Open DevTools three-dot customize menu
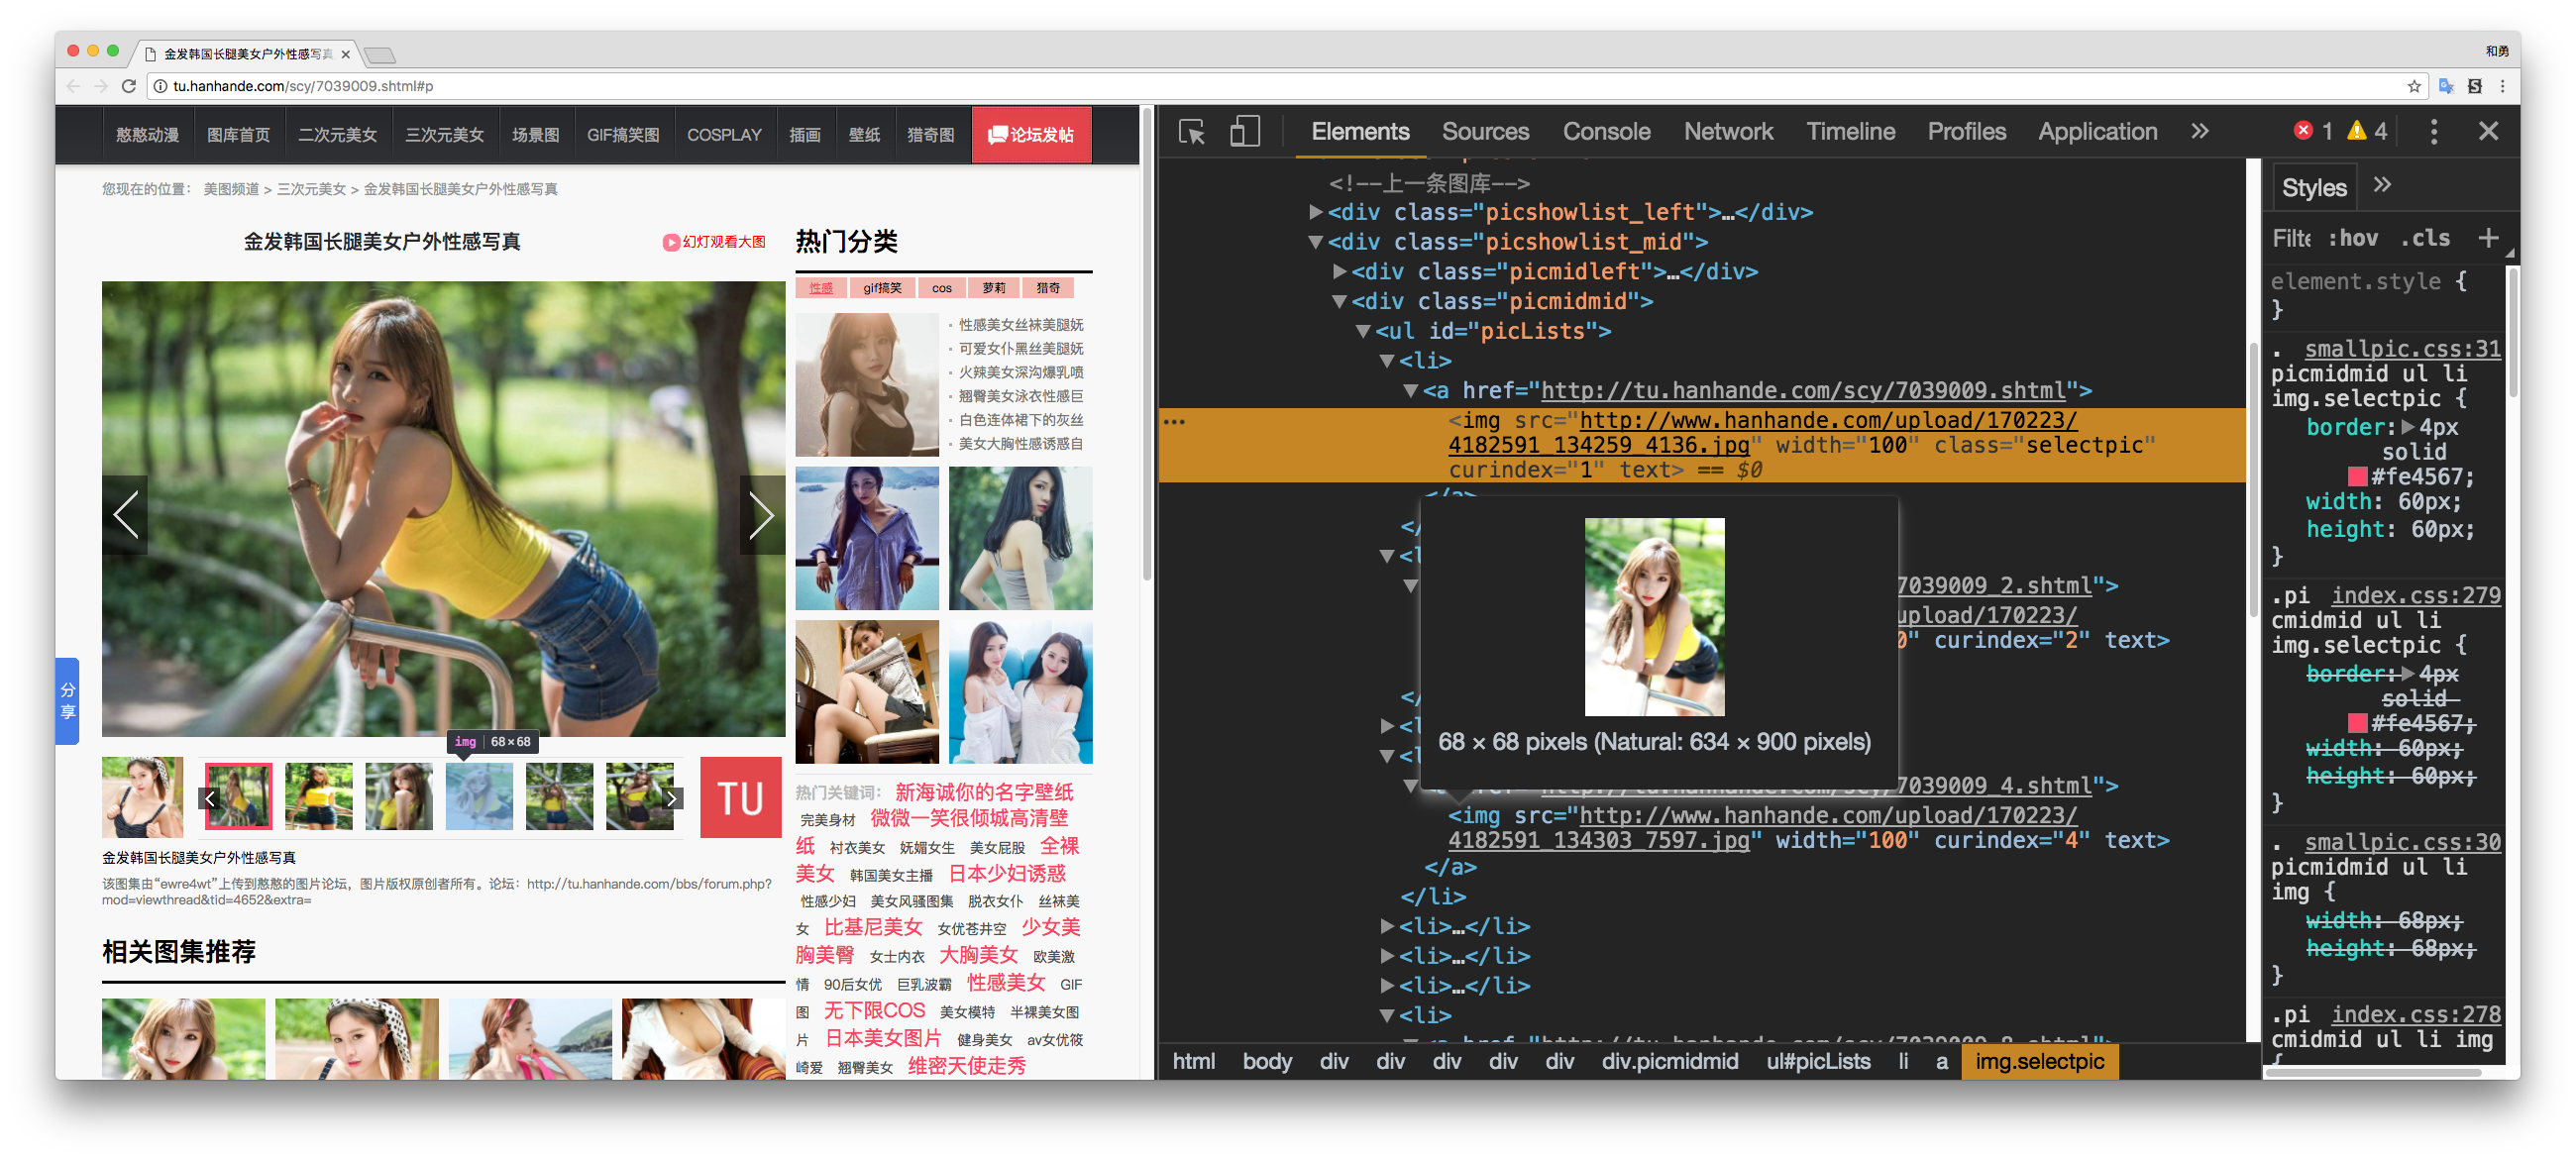Screen dimensions: 2576x1159 pos(2433,132)
